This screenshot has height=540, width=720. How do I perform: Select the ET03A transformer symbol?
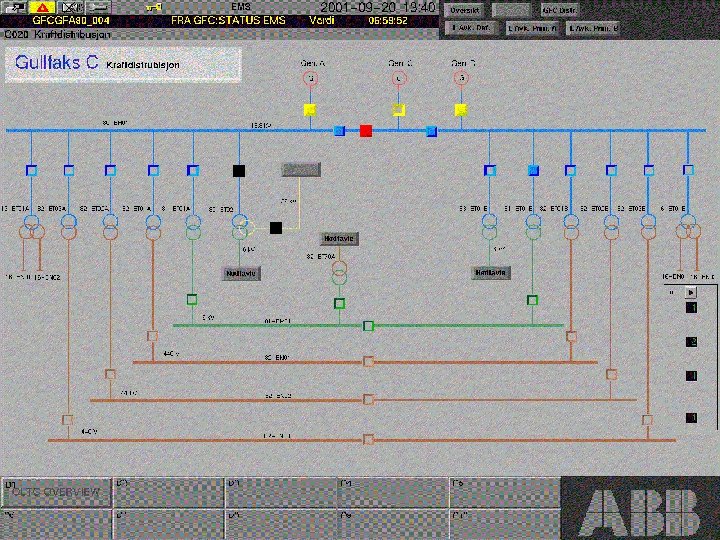(68, 227)
